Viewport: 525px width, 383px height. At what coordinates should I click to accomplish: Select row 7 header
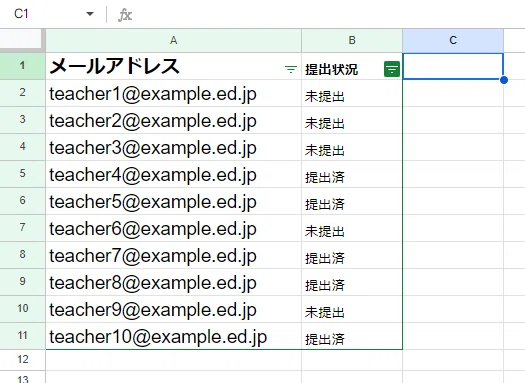[22, 228]
